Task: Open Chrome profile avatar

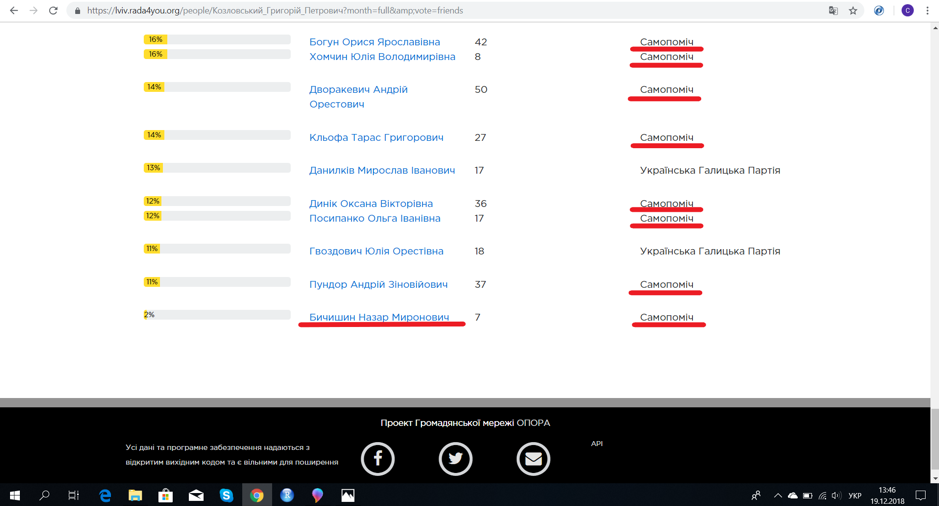Action: point(907,10)
